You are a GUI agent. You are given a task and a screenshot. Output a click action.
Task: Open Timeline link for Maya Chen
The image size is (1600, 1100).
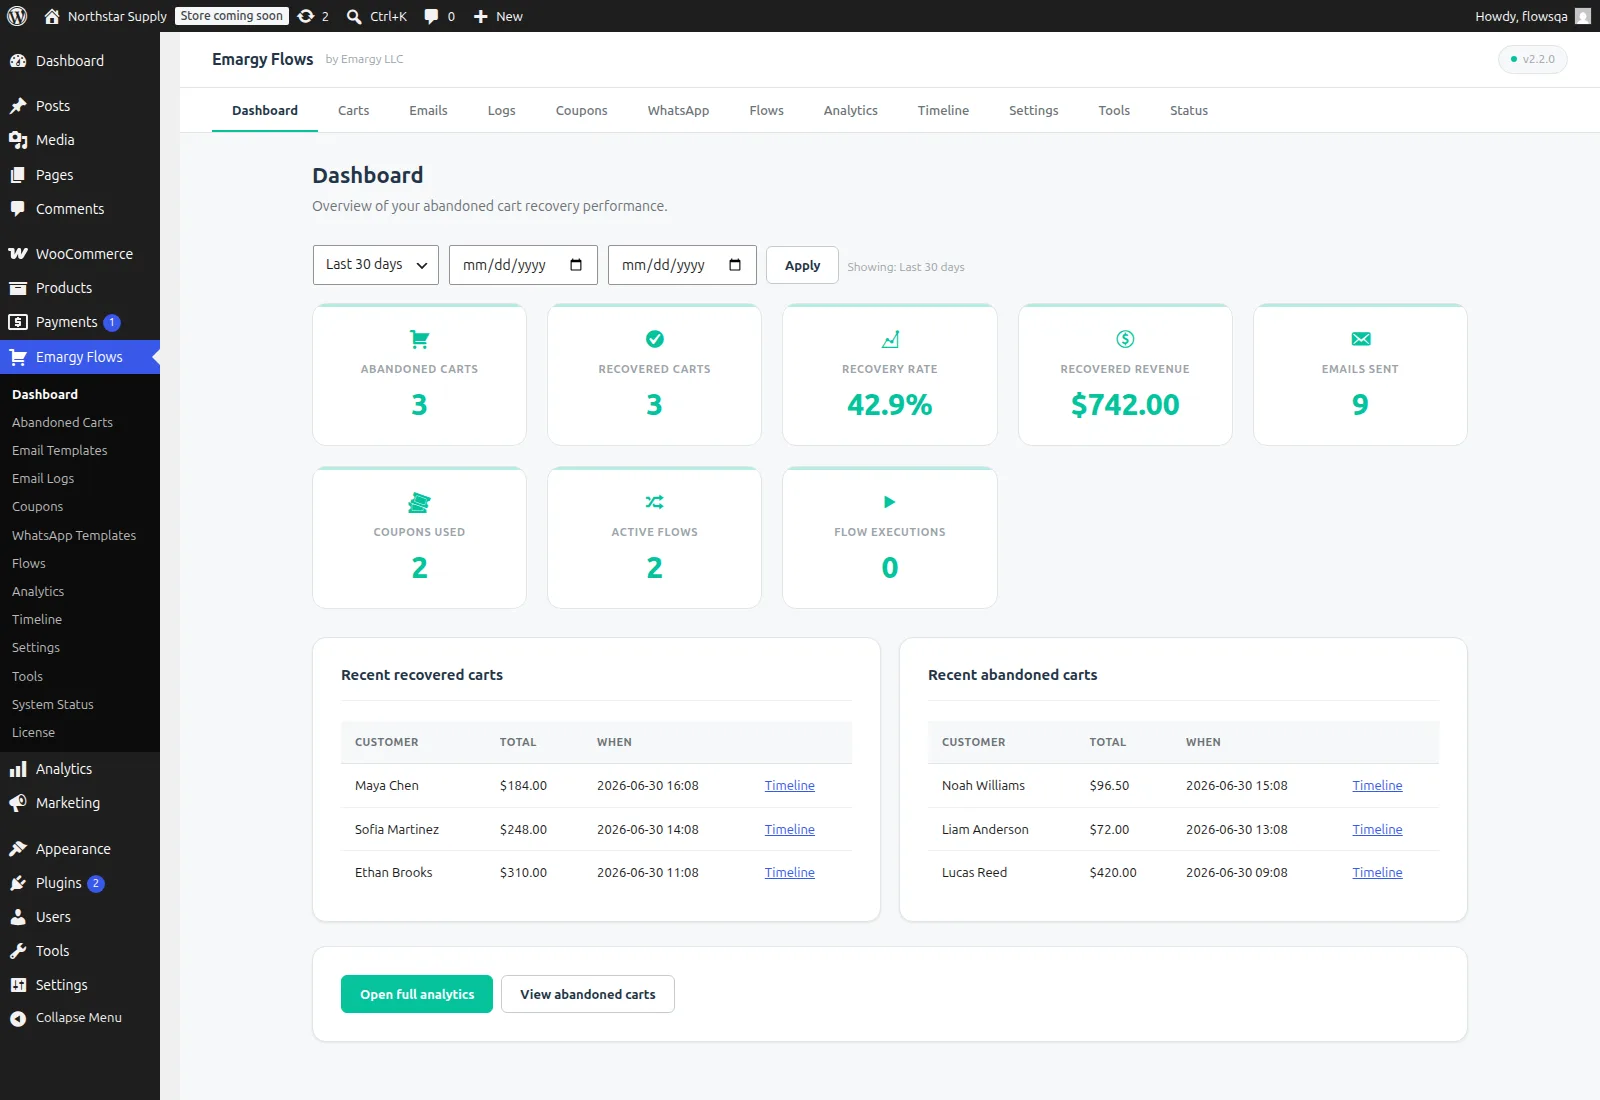(x=790, y=786)
